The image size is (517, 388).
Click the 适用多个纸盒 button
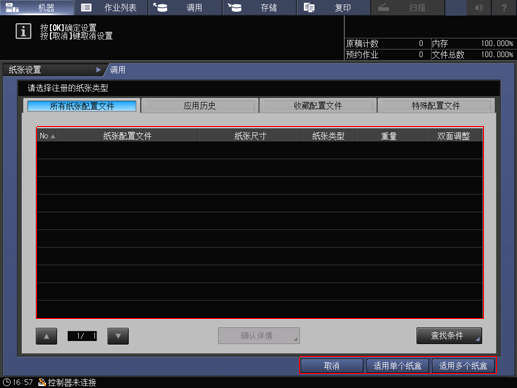[x=463, y=366]
